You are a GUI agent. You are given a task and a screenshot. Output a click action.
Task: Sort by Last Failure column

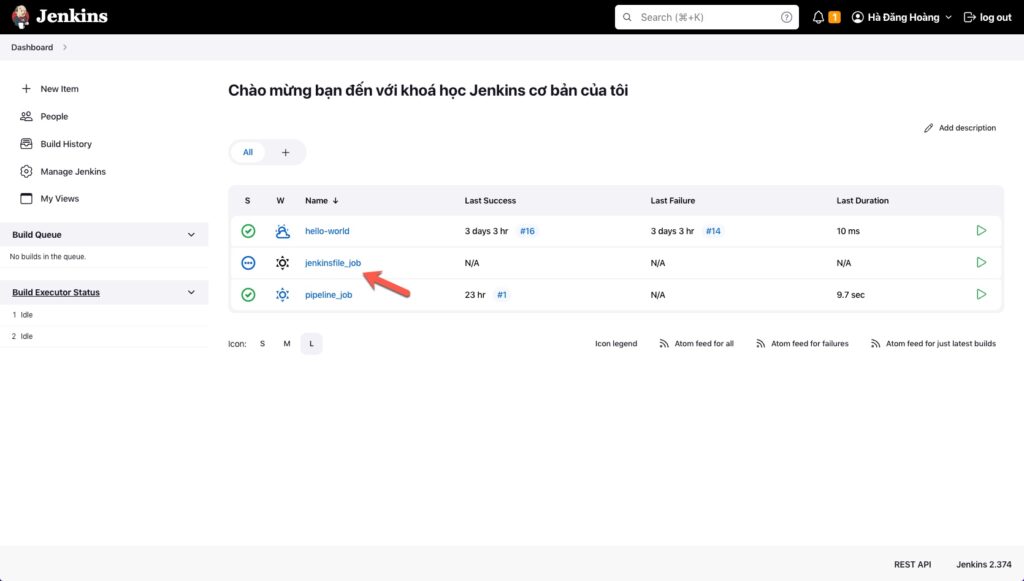(673, 200)
